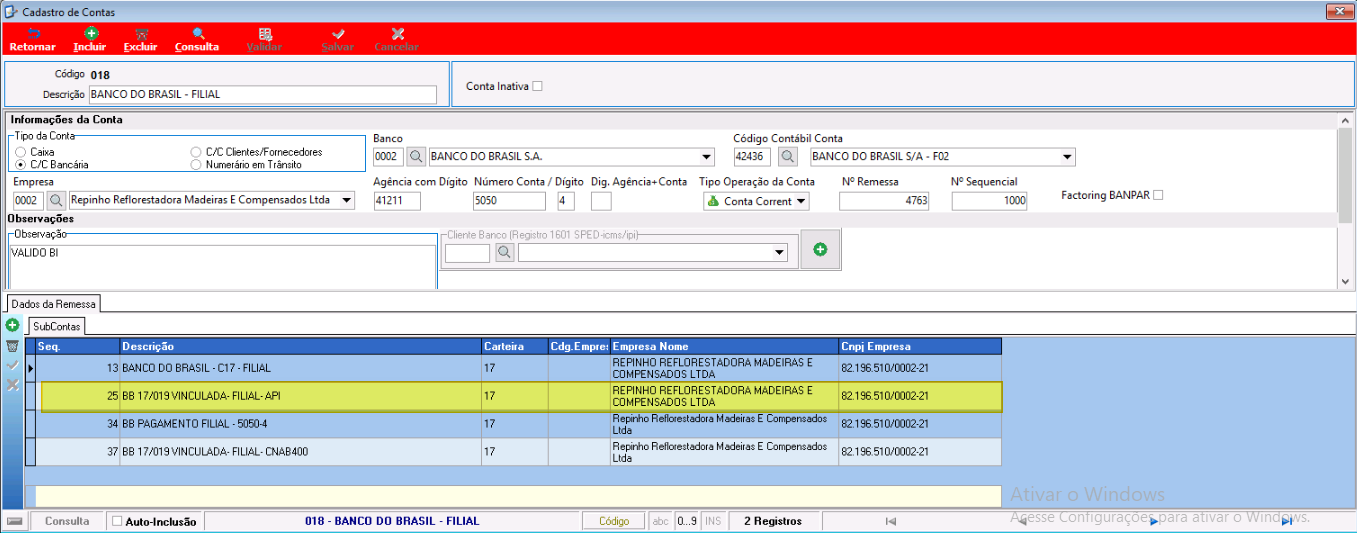Select the Caixa radio button
The width and height of the screenshot is (1357, 533).
20,152
